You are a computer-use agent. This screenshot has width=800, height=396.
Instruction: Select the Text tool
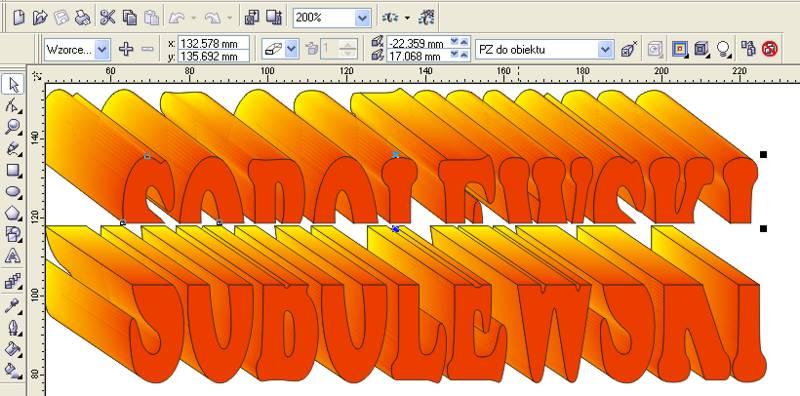point(13,256)
